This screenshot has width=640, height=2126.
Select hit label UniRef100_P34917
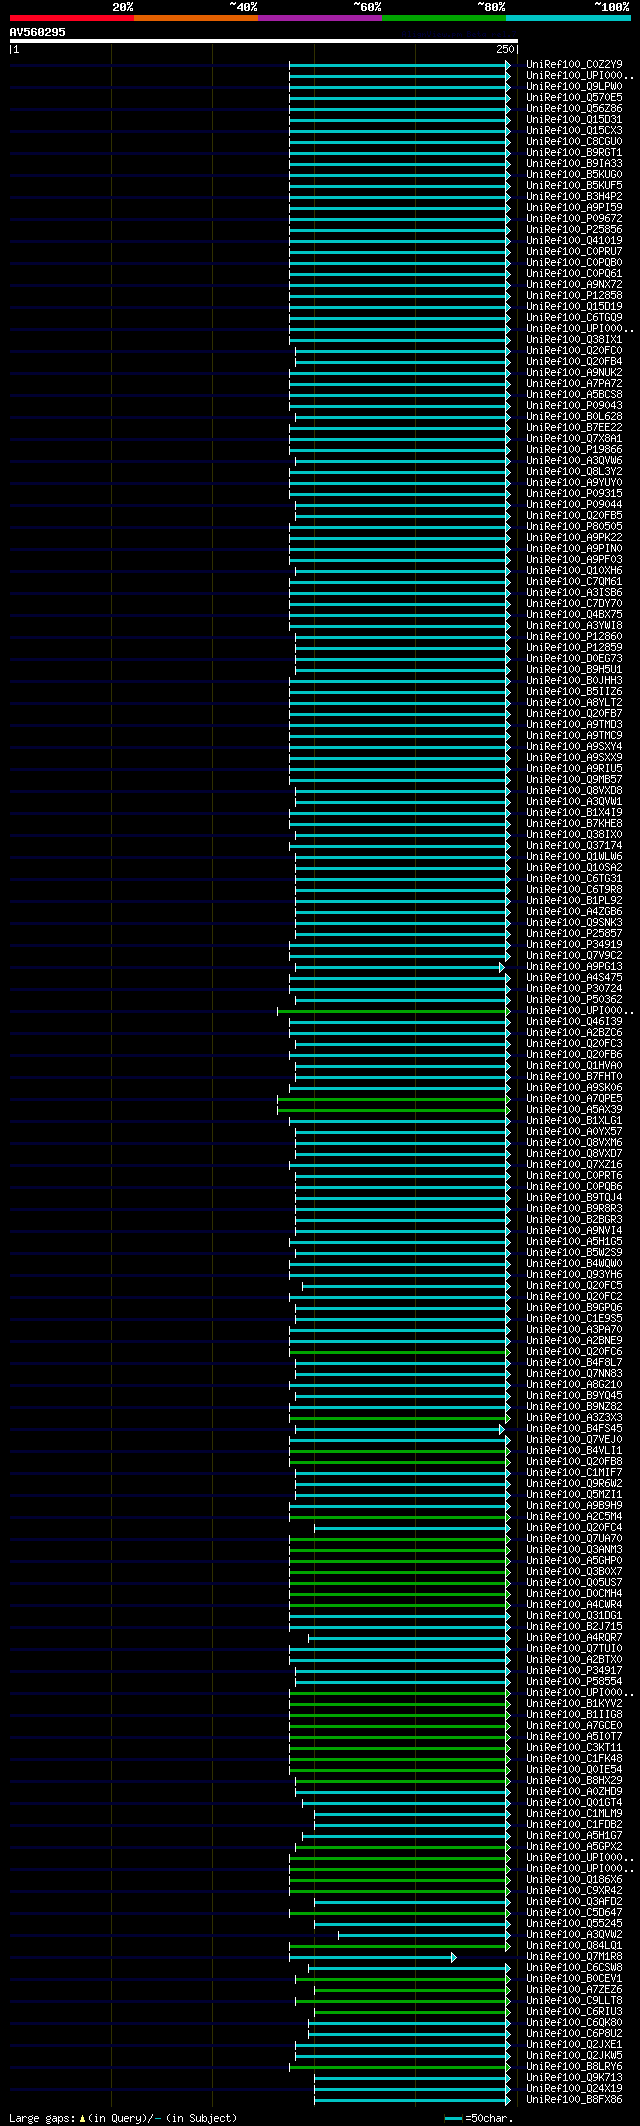point(574,1670)
